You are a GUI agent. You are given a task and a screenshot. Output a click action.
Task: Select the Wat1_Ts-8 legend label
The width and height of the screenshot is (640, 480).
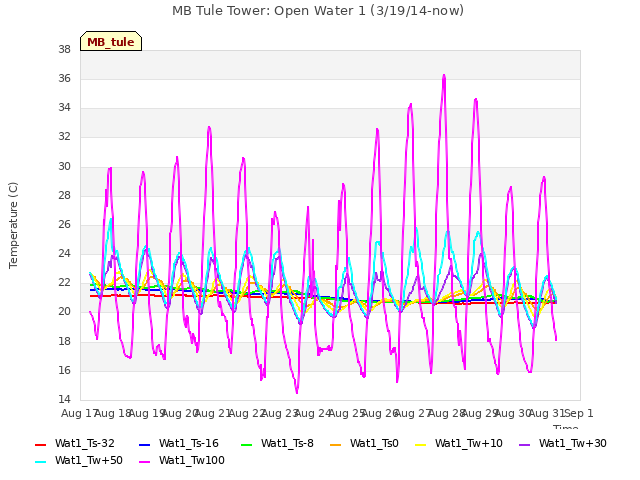(x=287, y=443)
